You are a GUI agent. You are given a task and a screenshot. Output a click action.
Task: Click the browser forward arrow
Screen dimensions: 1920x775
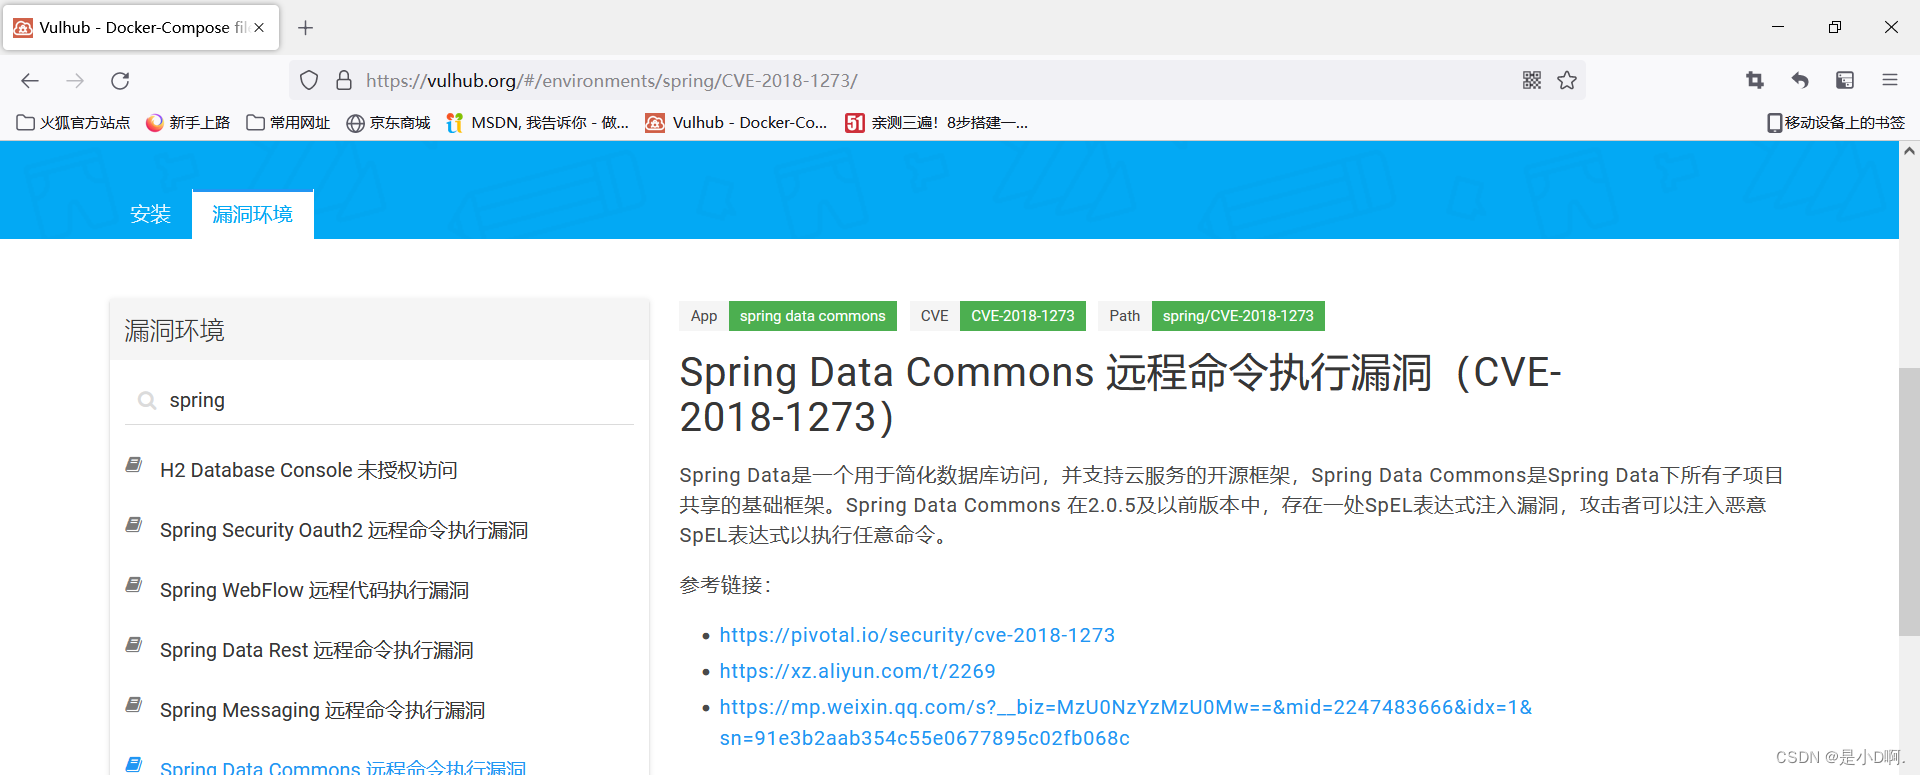pyautogui.click(x=75, y=81)
